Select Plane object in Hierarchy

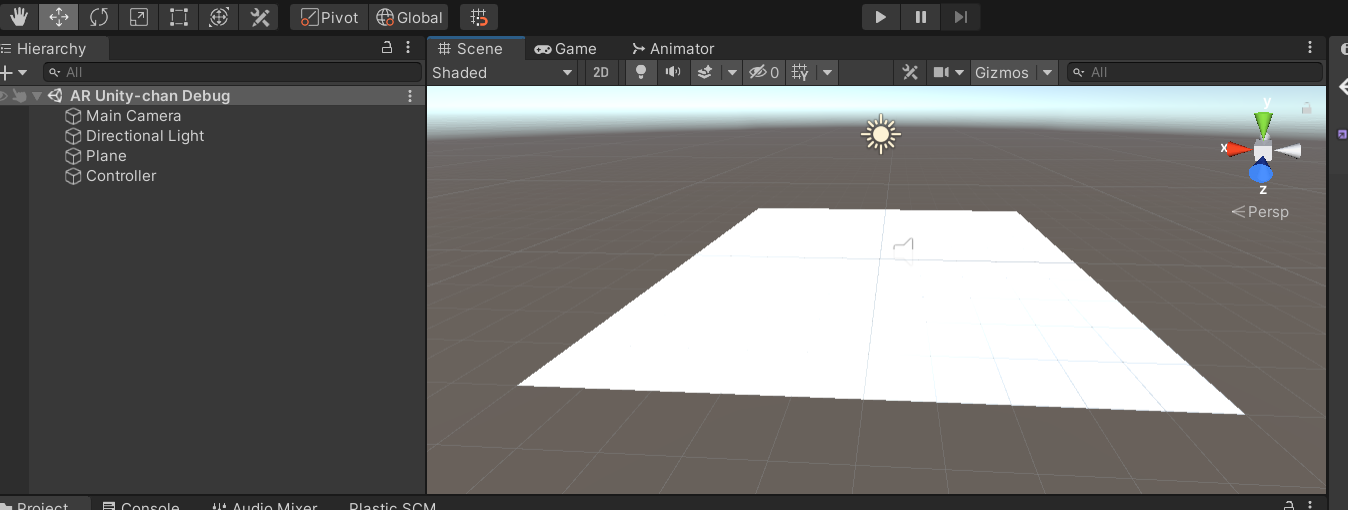(x=106, y=156)
